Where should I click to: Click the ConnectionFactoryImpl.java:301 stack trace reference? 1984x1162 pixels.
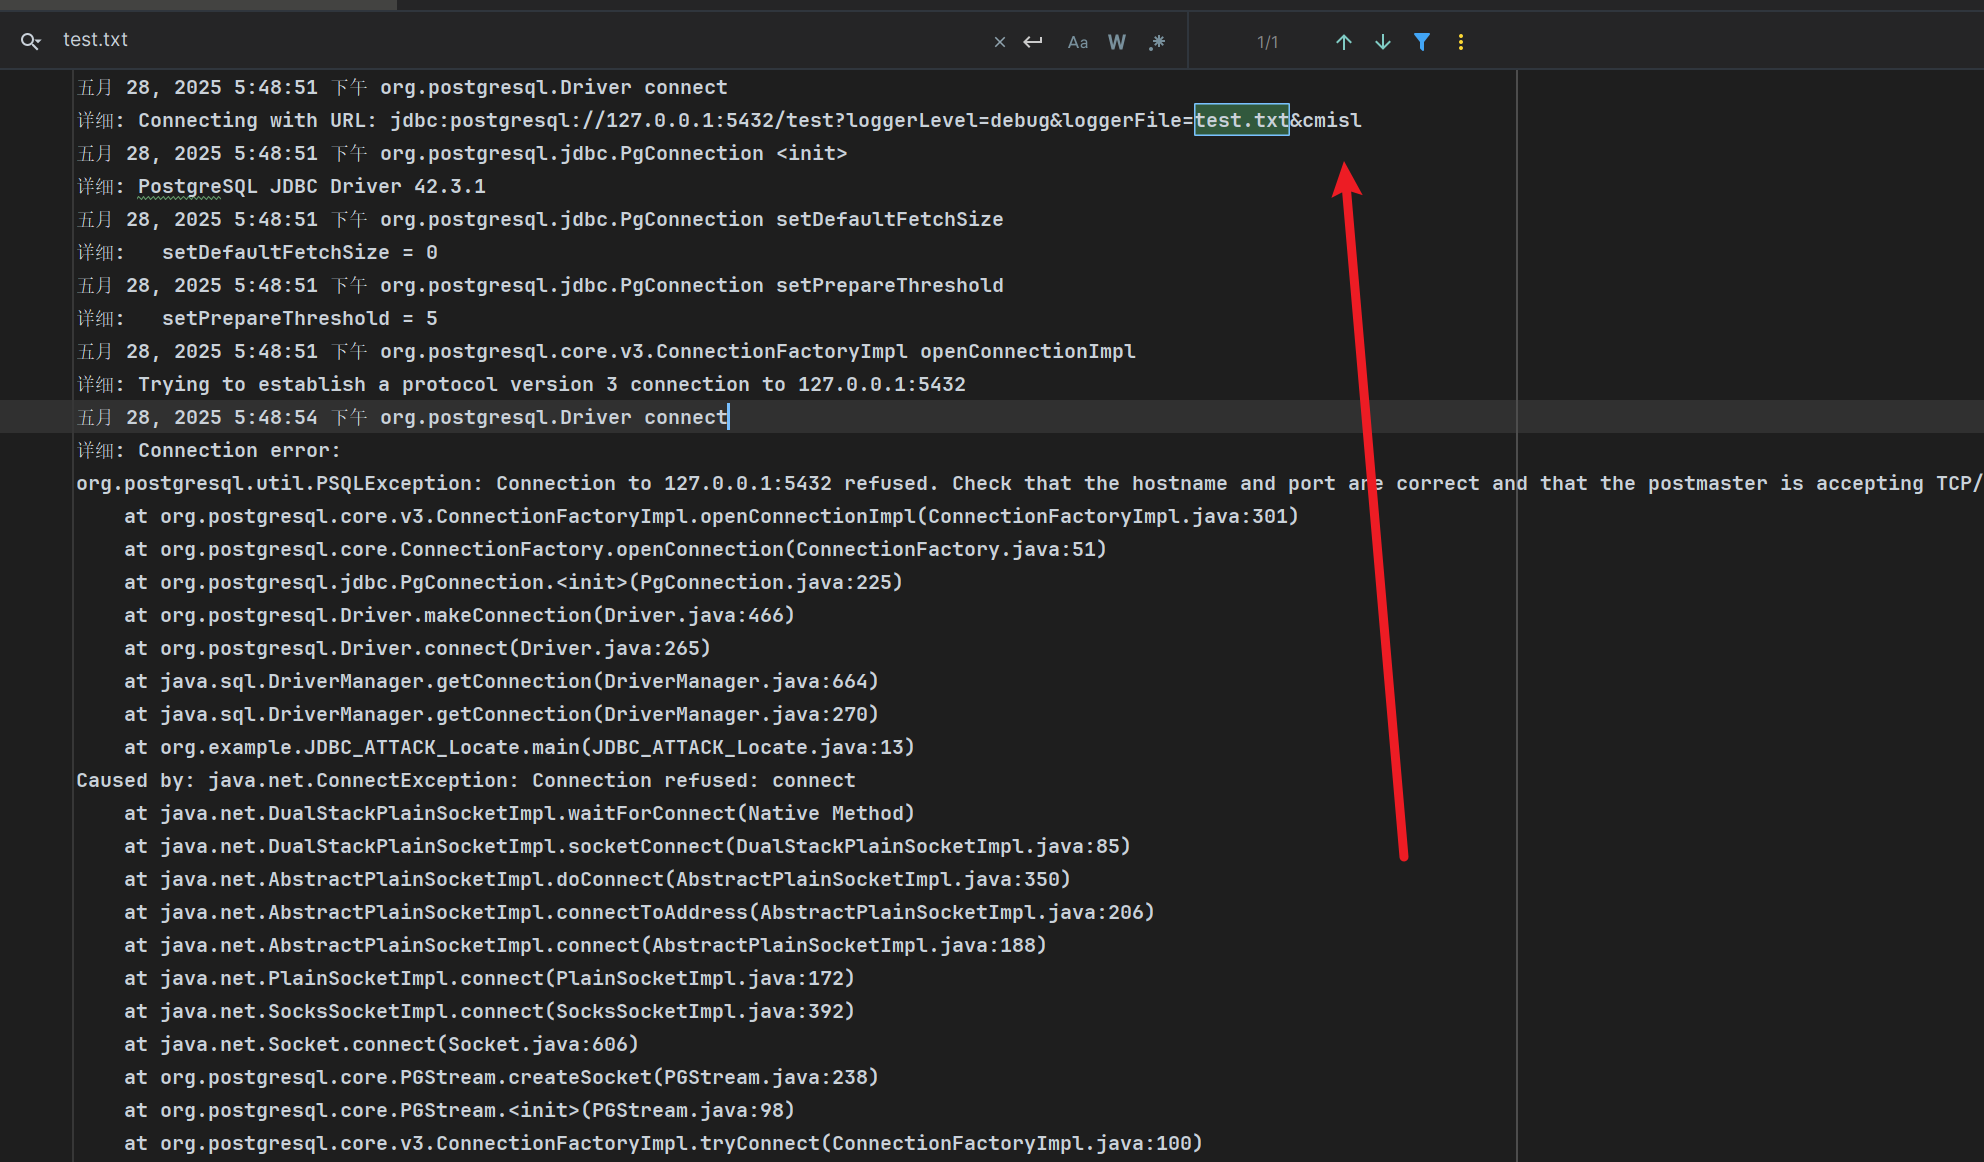click(x=1110, y=516)
